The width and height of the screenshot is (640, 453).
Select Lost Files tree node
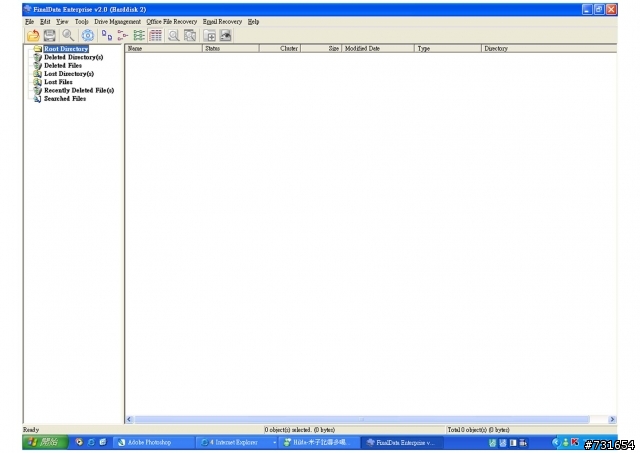(58, 82)
